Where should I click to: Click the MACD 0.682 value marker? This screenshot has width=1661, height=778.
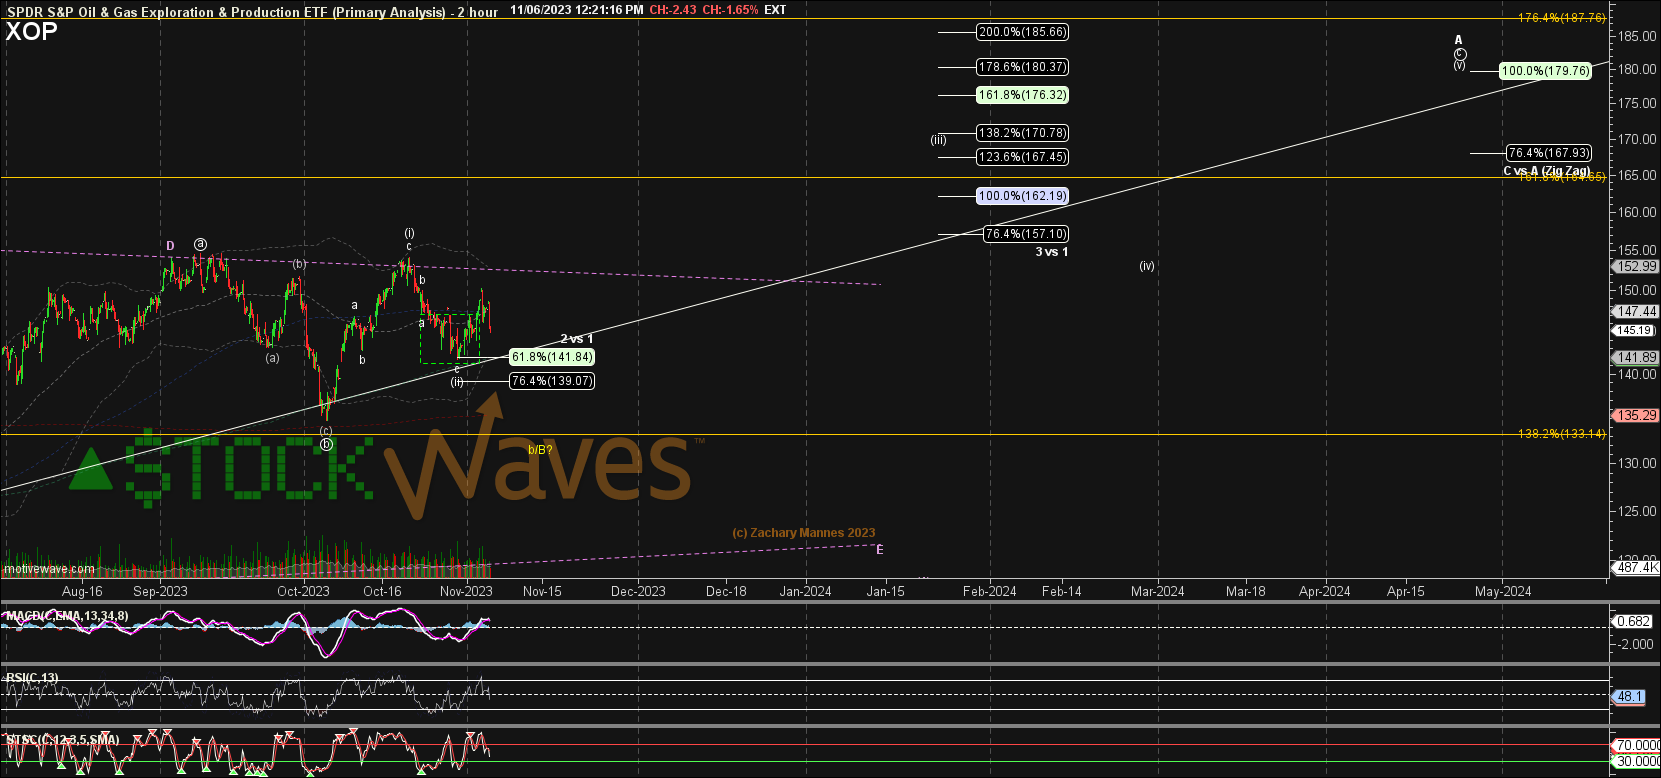(1633, 622)
